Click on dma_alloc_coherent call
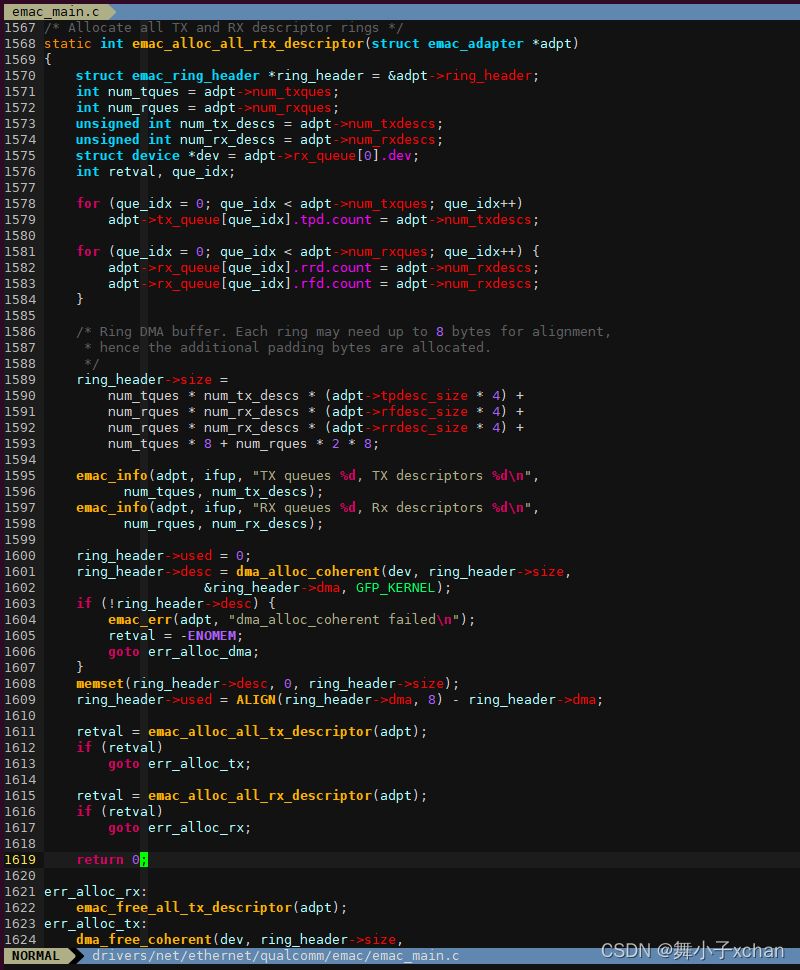 tap(308, 572)
